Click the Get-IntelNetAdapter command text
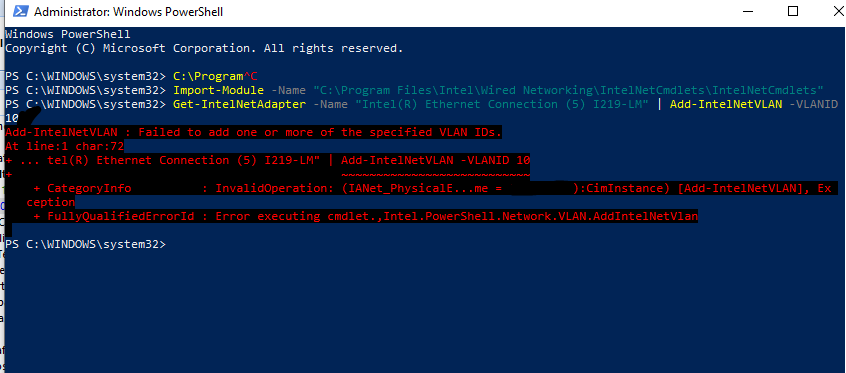 point(239,104)
